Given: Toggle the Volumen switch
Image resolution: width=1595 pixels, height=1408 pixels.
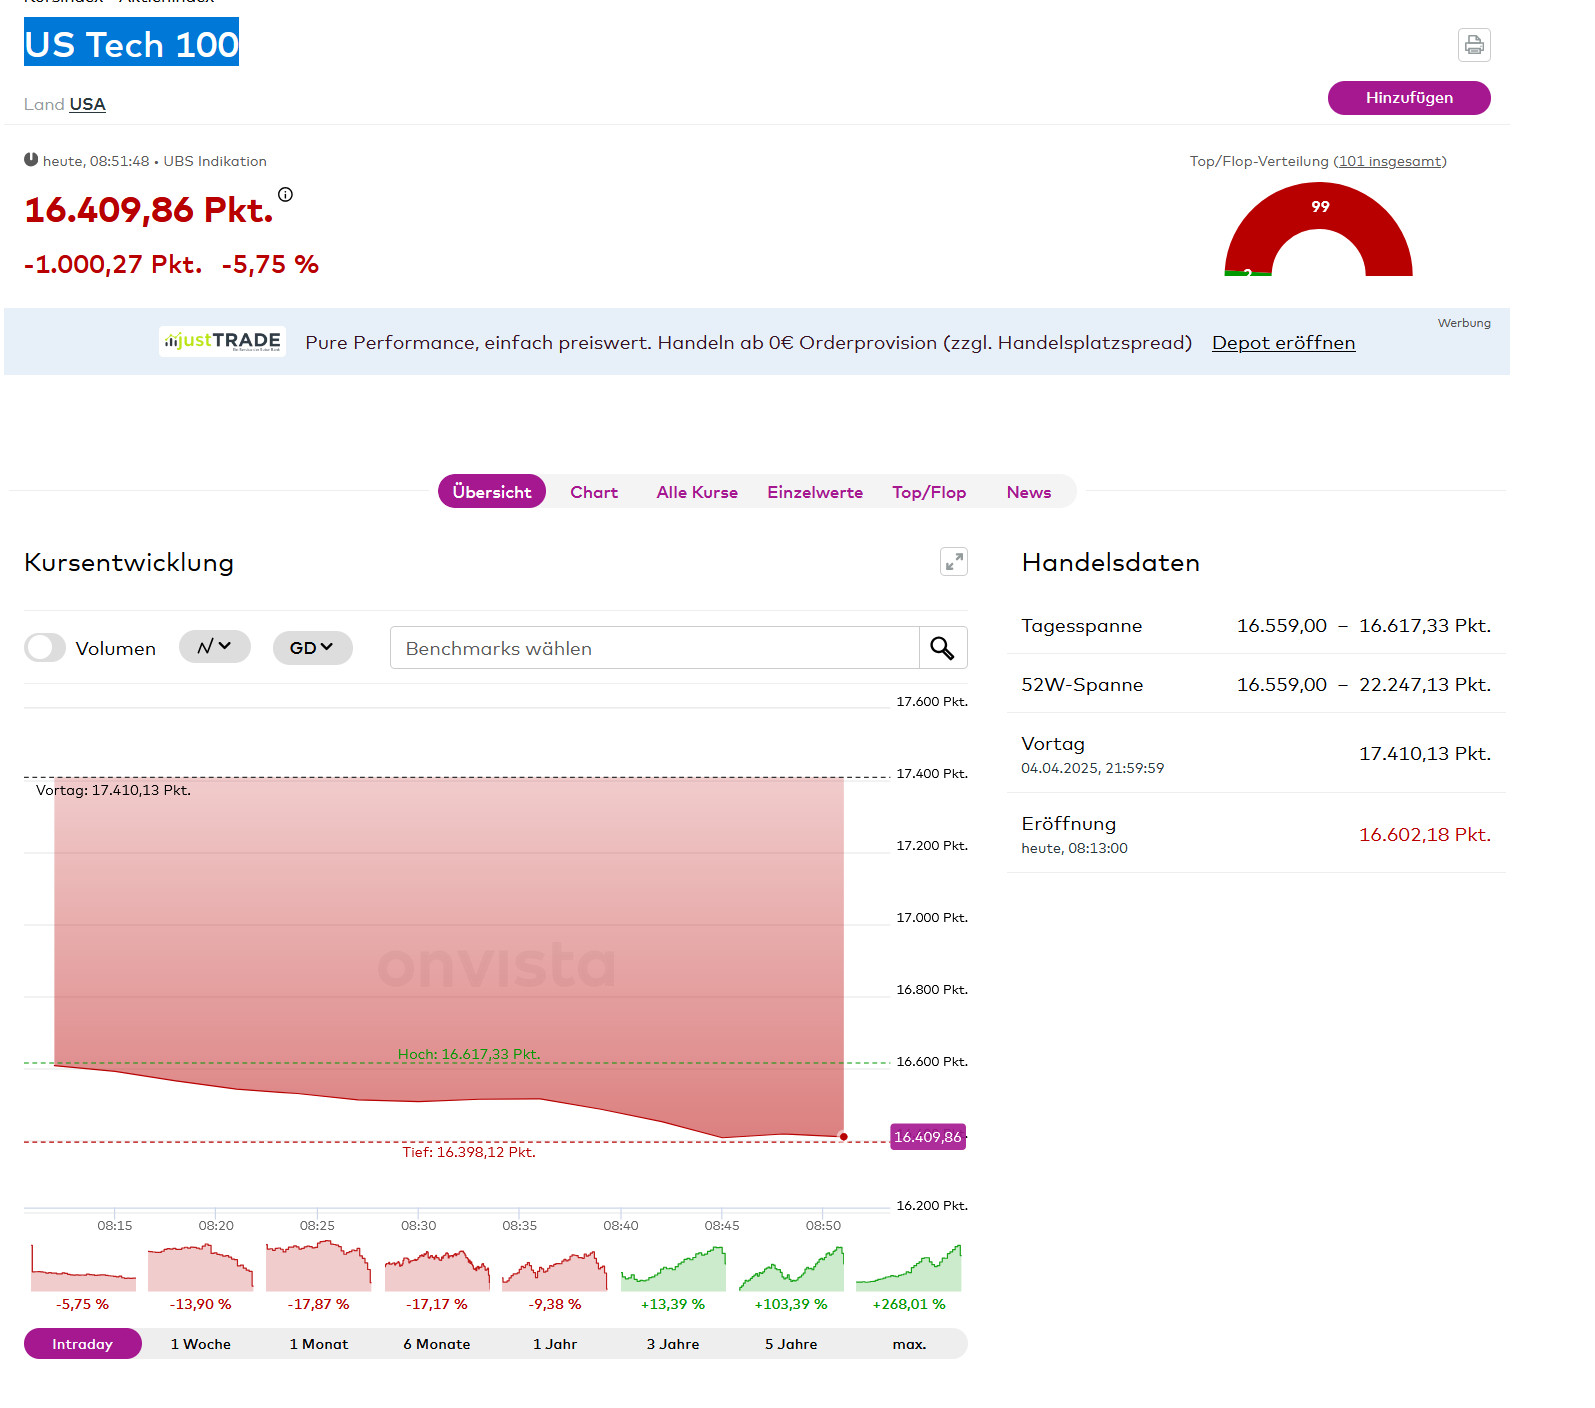Looking at the screenshot, I should (x=45, y=648).
